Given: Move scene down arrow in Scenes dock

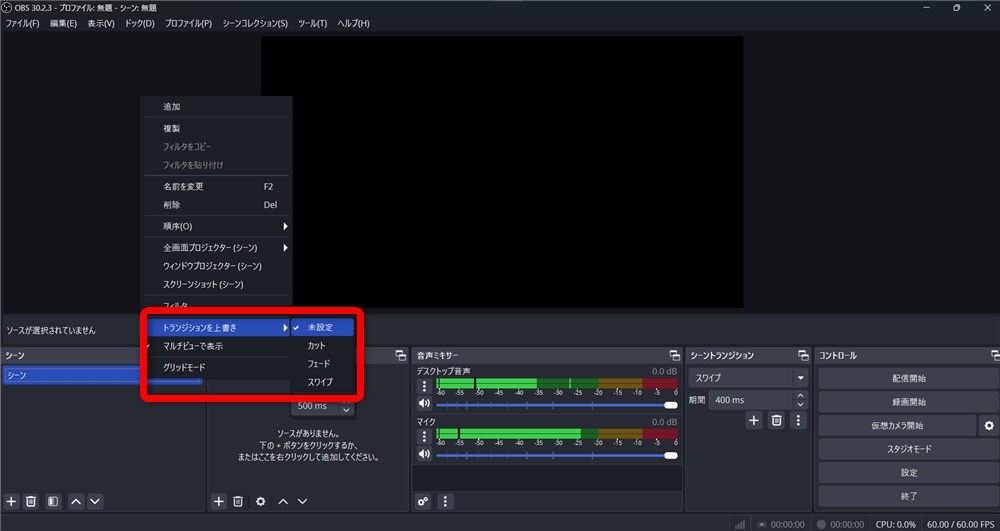Looking at the screenshot, I should pos(95,502).
